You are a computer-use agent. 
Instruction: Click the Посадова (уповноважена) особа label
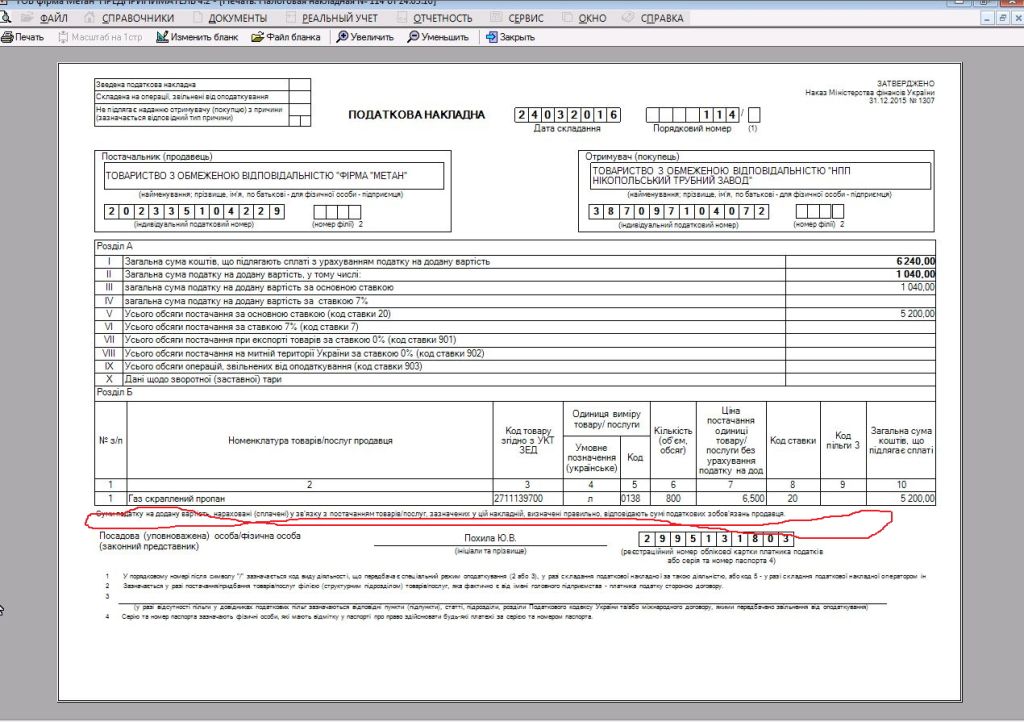(x=200, y=541)
